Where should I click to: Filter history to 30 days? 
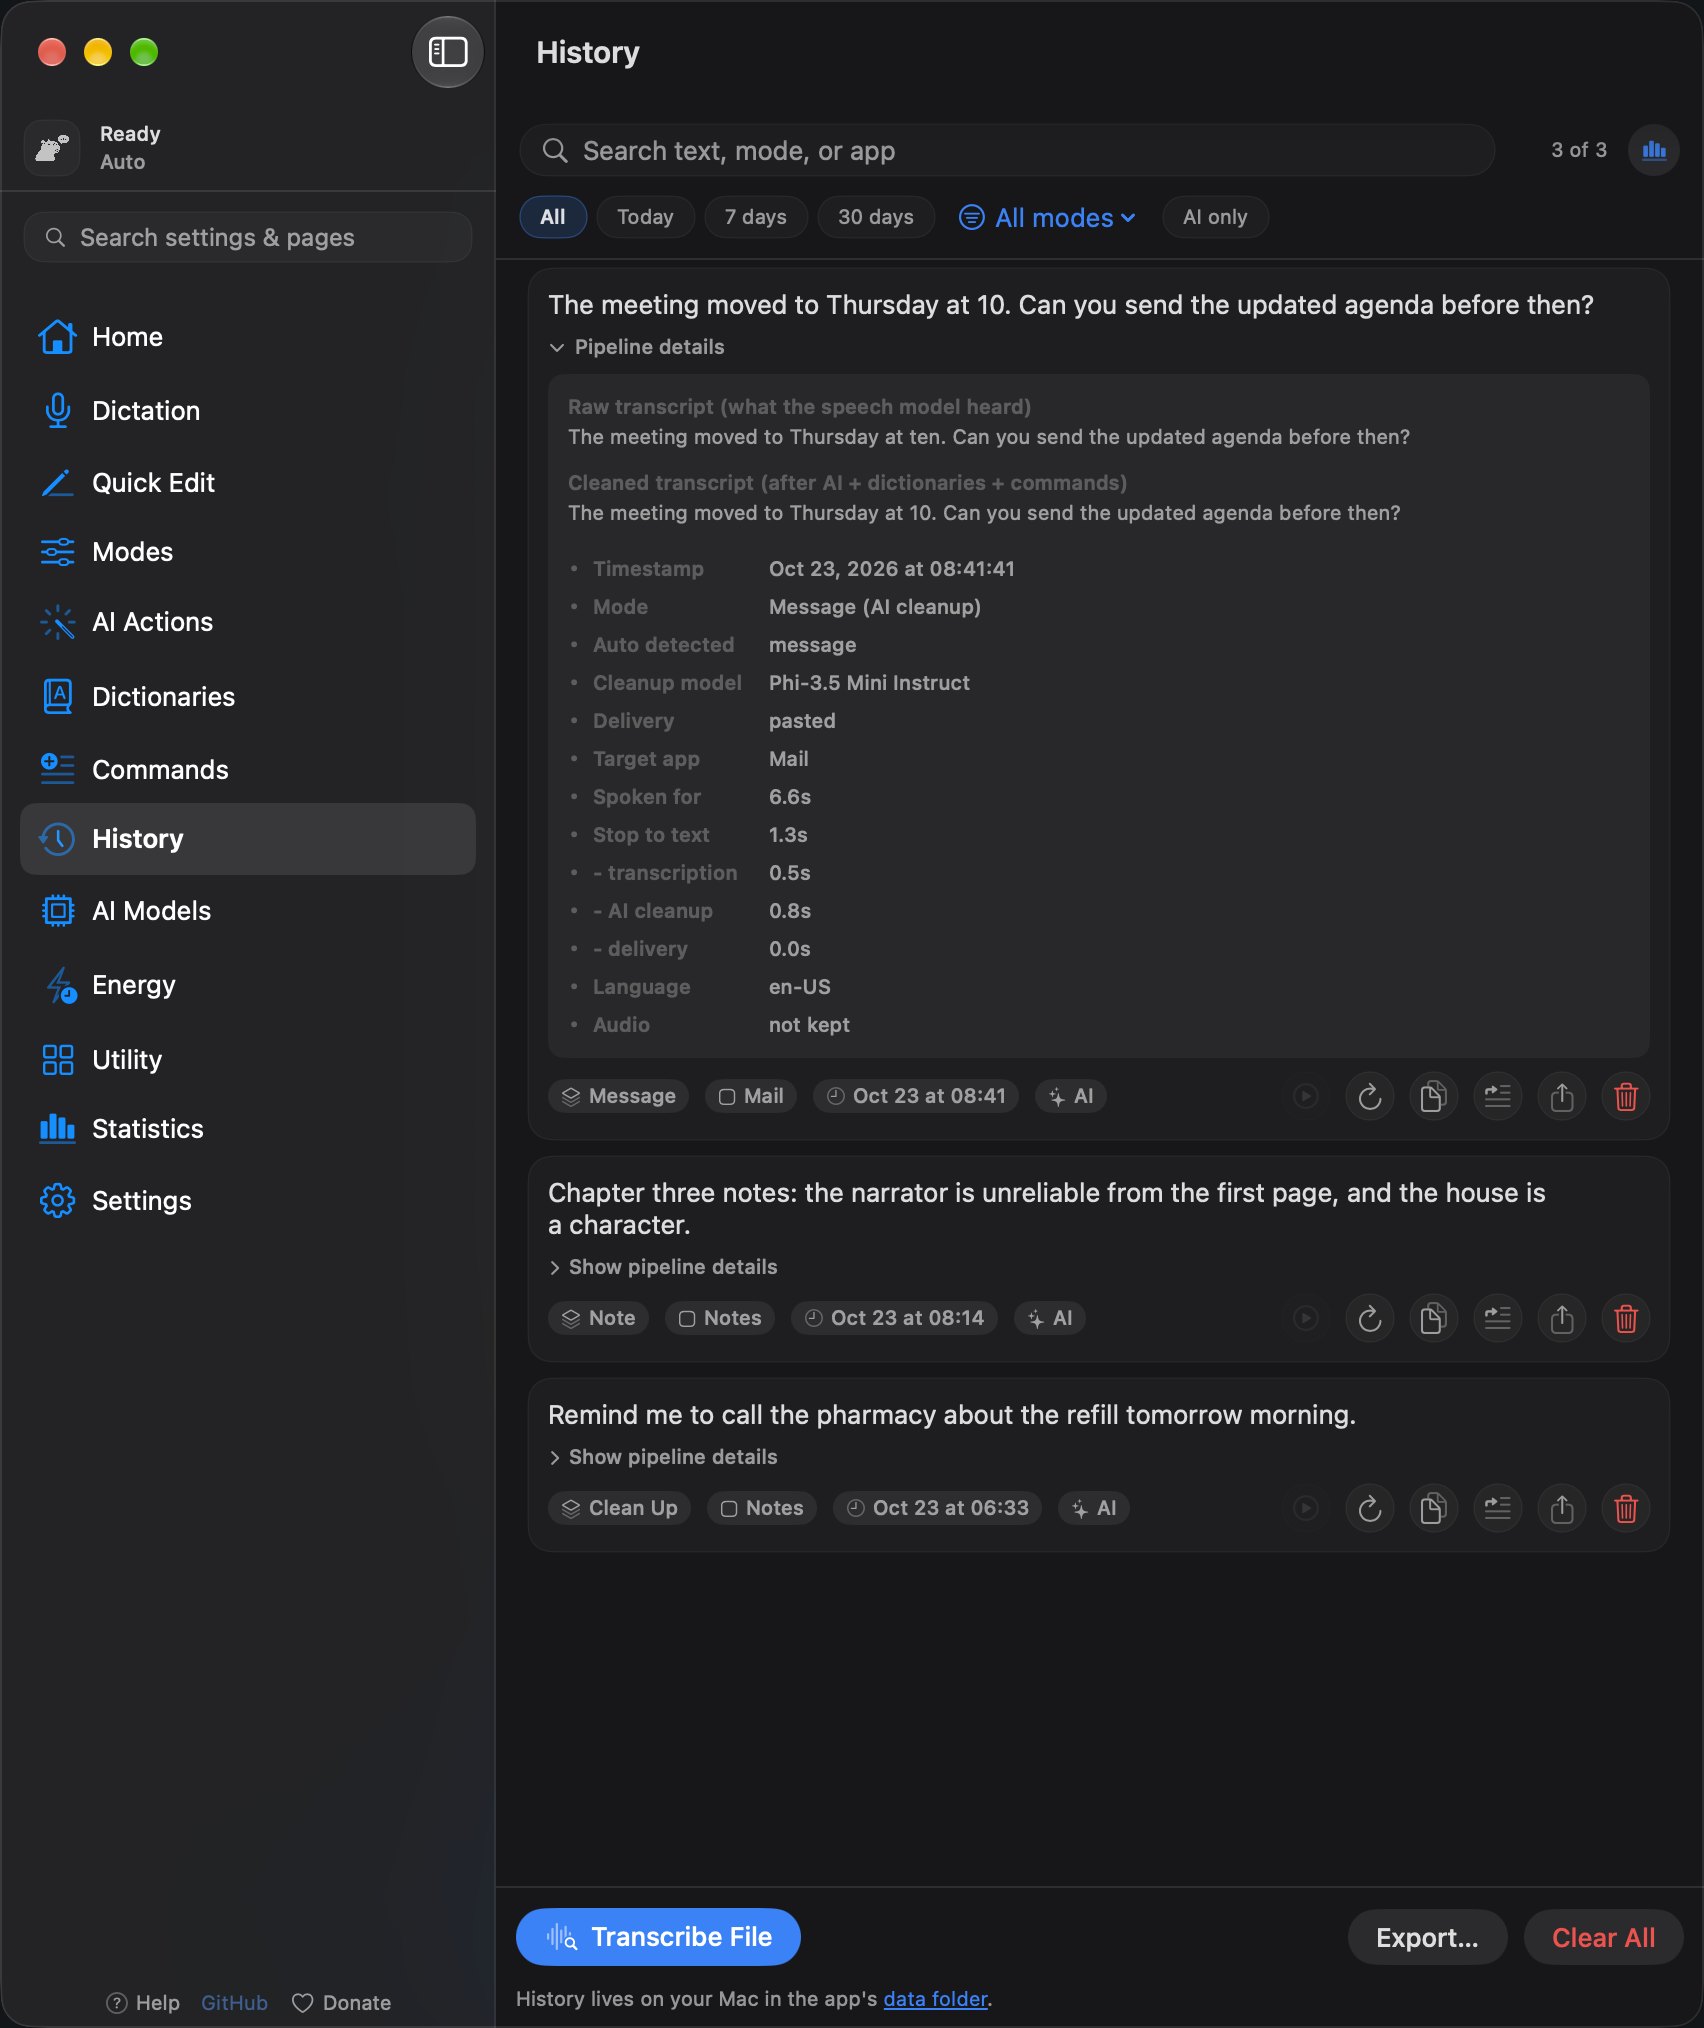click(x=876, y=217)
